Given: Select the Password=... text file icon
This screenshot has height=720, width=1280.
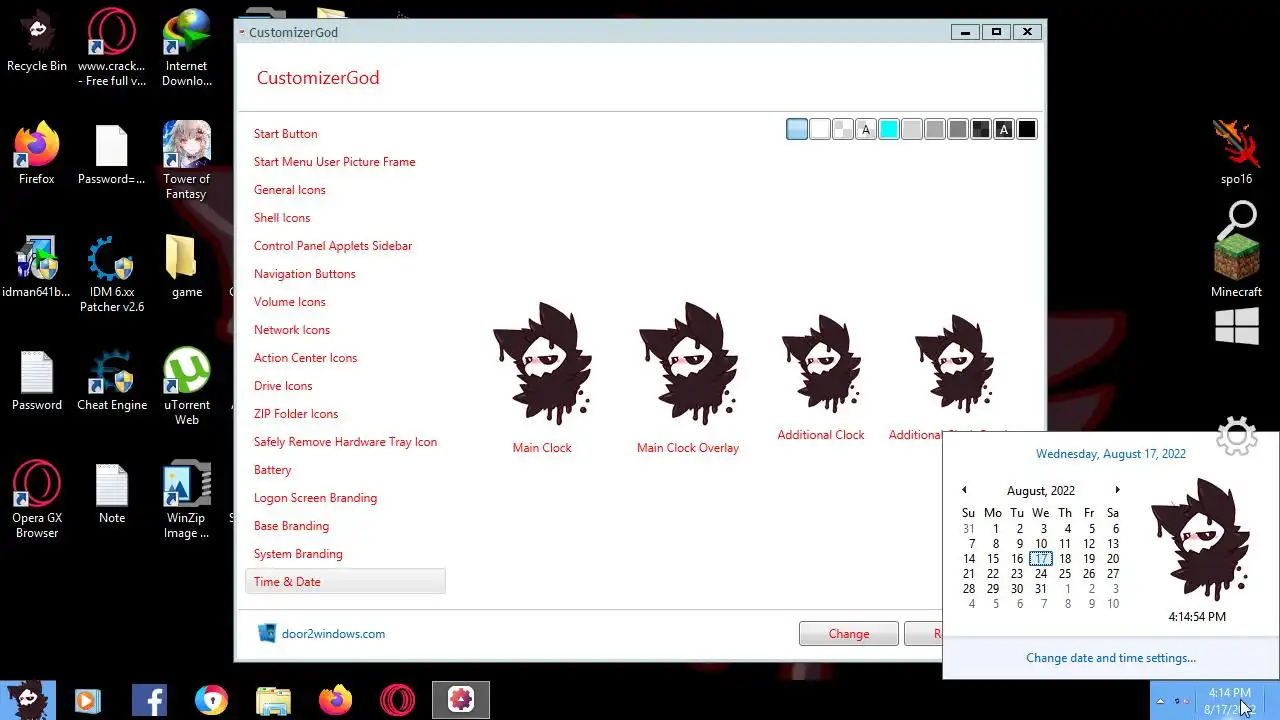Looking at the screenshot, I should tap(112, 154).
